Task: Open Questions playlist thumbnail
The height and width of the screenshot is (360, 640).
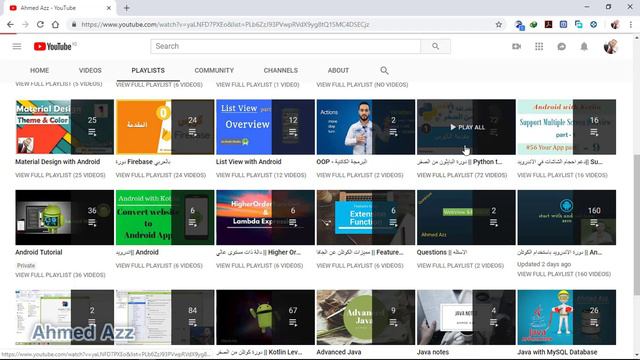Action: 466,217
